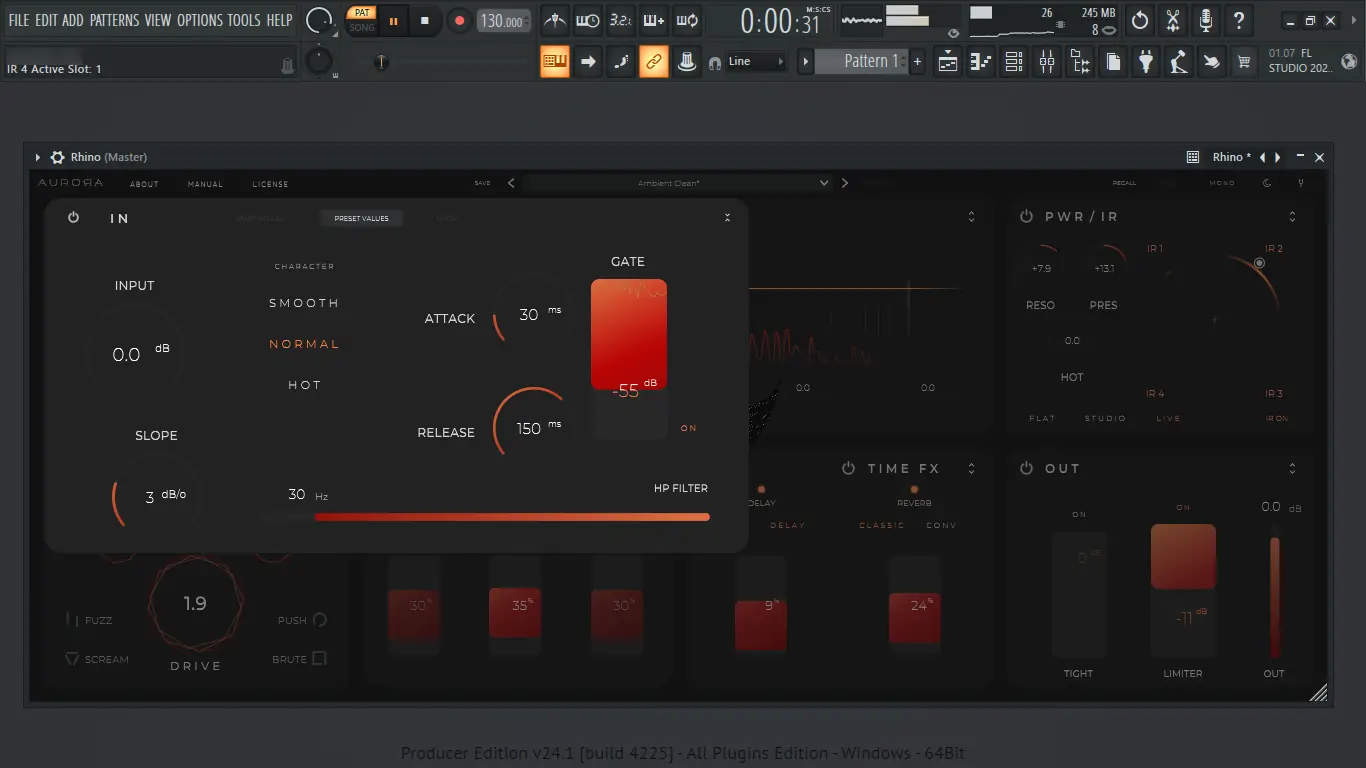Enable the BRUTE checkbox

click(x=319, y=658)
